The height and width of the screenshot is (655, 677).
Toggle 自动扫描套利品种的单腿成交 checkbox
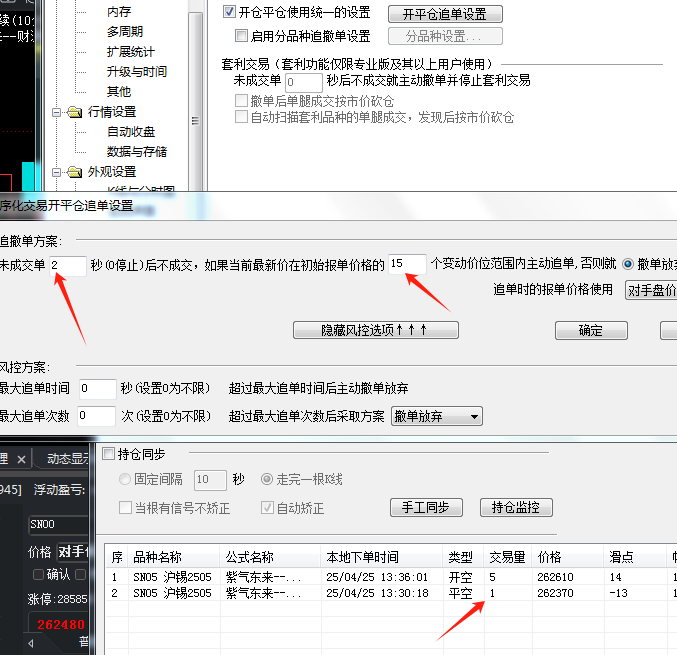click(241, 117)
